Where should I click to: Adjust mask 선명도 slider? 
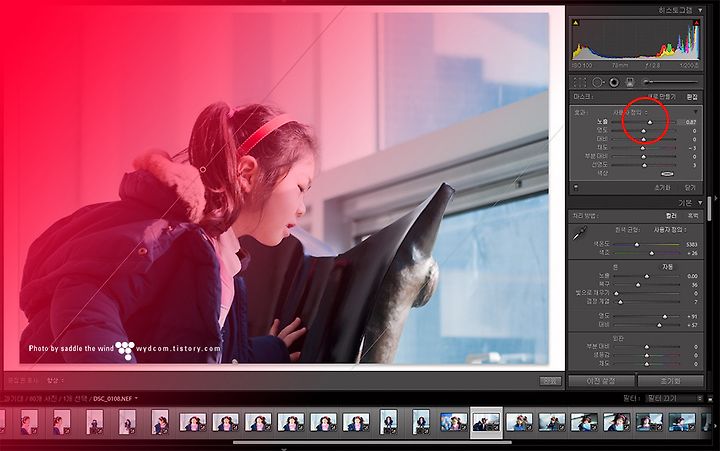coord(644,165)
